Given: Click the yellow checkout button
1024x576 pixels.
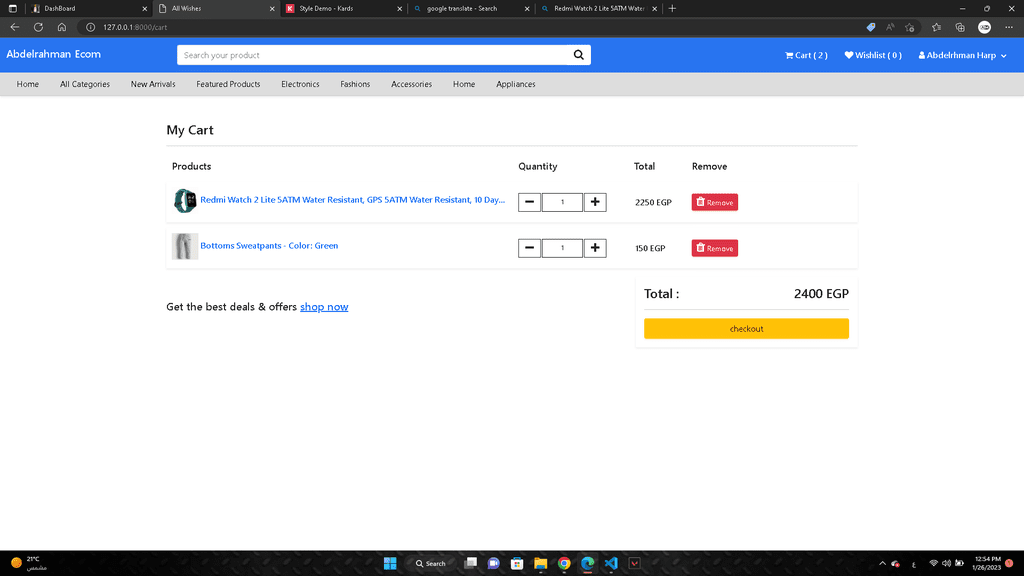Looking at the screenshot, I should click(746, 328).
